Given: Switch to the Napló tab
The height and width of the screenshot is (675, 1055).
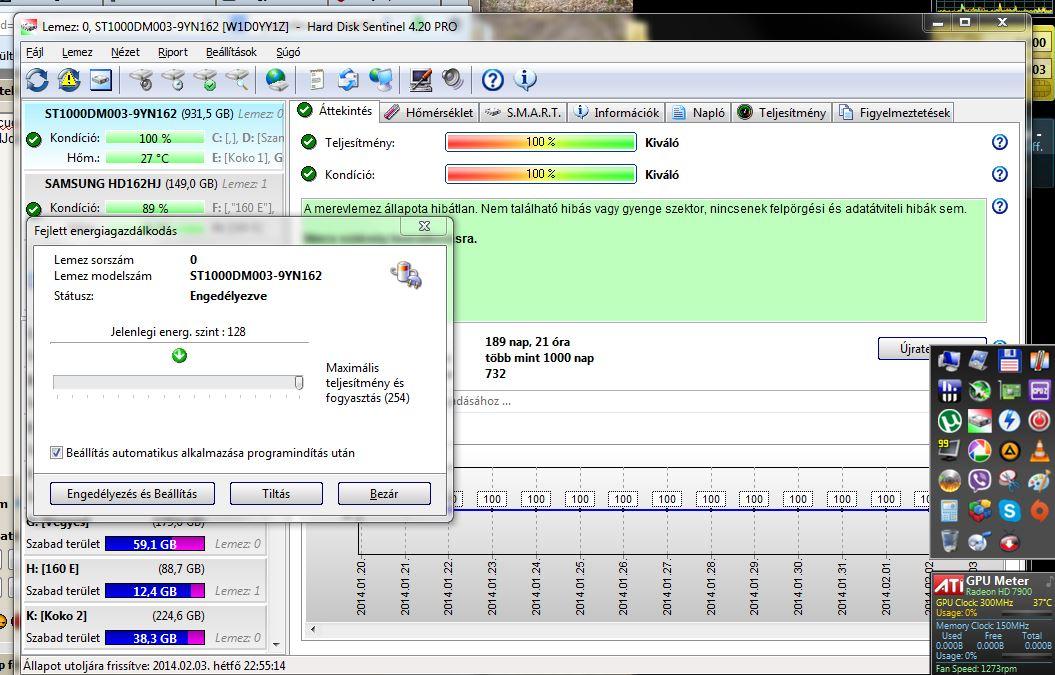Looking at the screenshot, I should (699, 112).
